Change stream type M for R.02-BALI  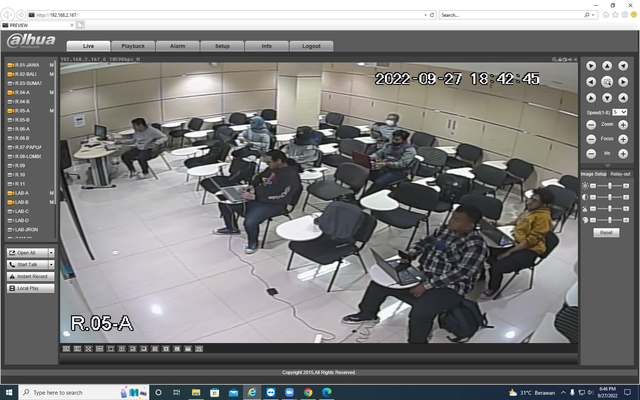(x=52, y=74)
